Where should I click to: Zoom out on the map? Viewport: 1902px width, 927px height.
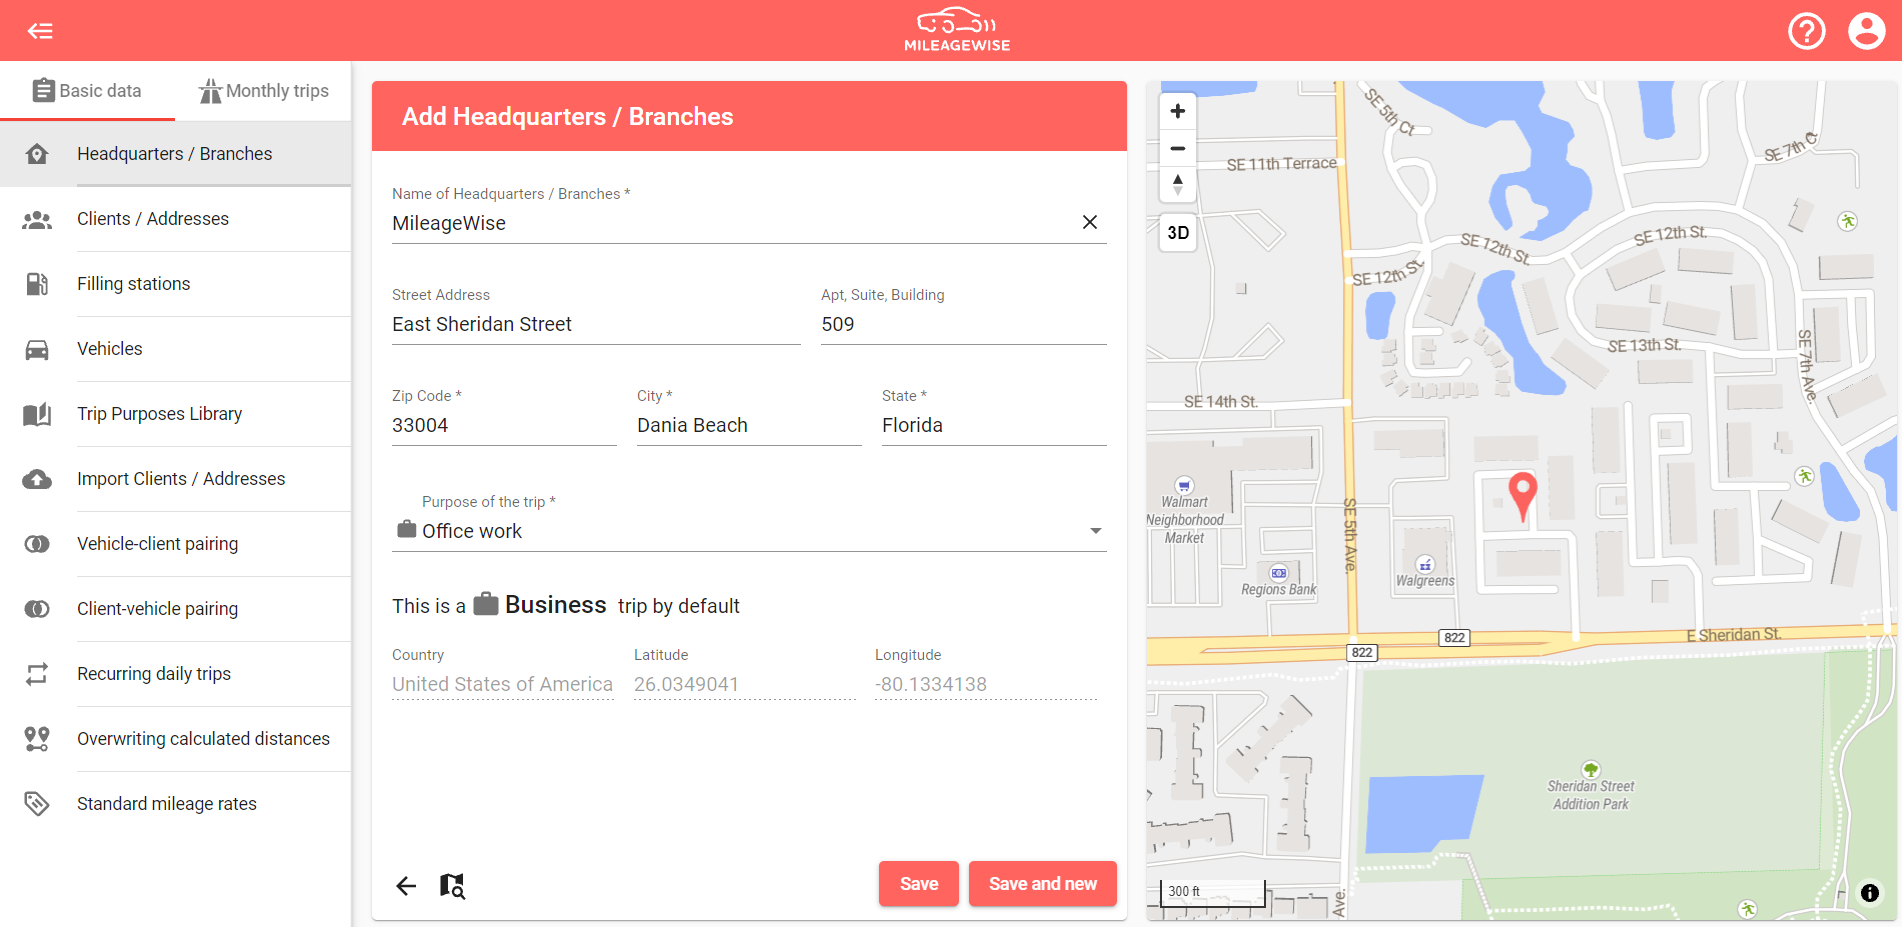(1178, 148)
